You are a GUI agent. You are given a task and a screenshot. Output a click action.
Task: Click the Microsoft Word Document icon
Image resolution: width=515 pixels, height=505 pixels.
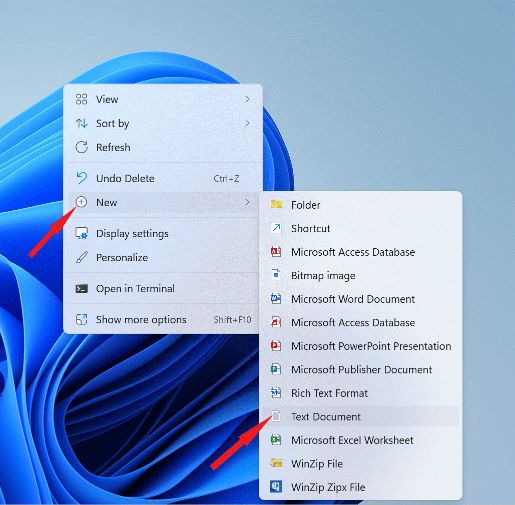pos(276,299)
